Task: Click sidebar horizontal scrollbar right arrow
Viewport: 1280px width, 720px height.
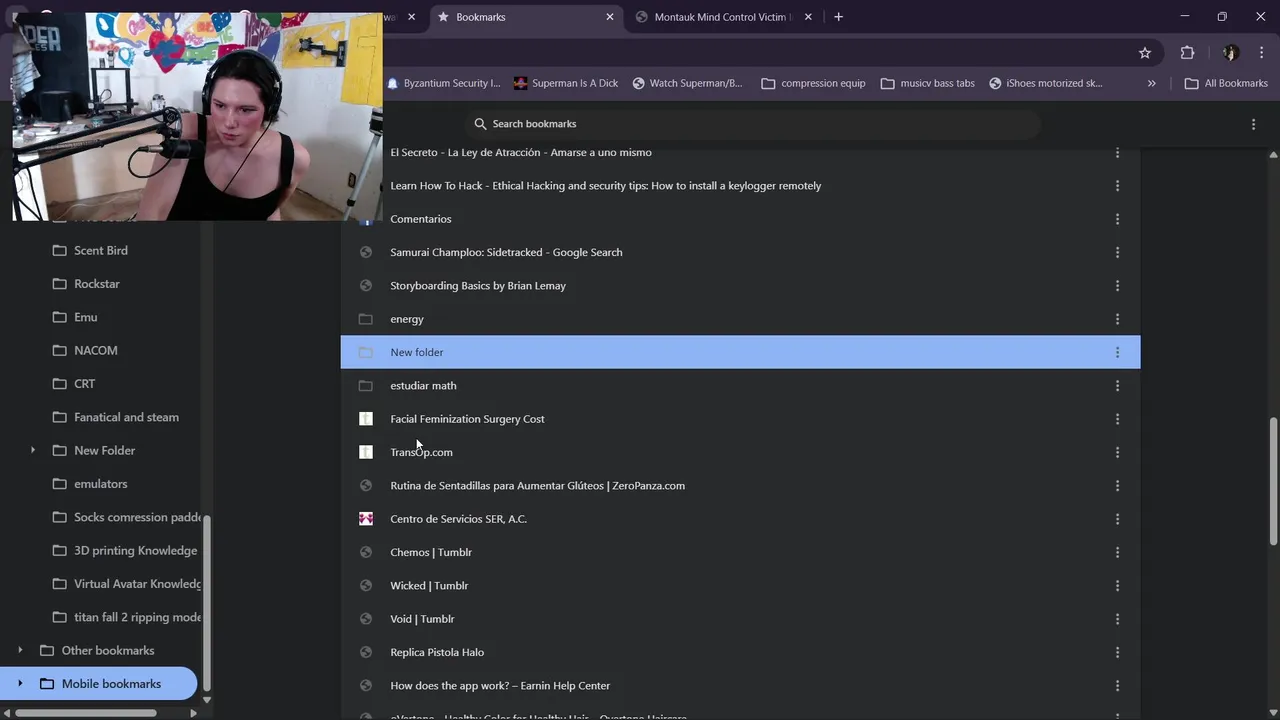Action: [x=193, y=713]
